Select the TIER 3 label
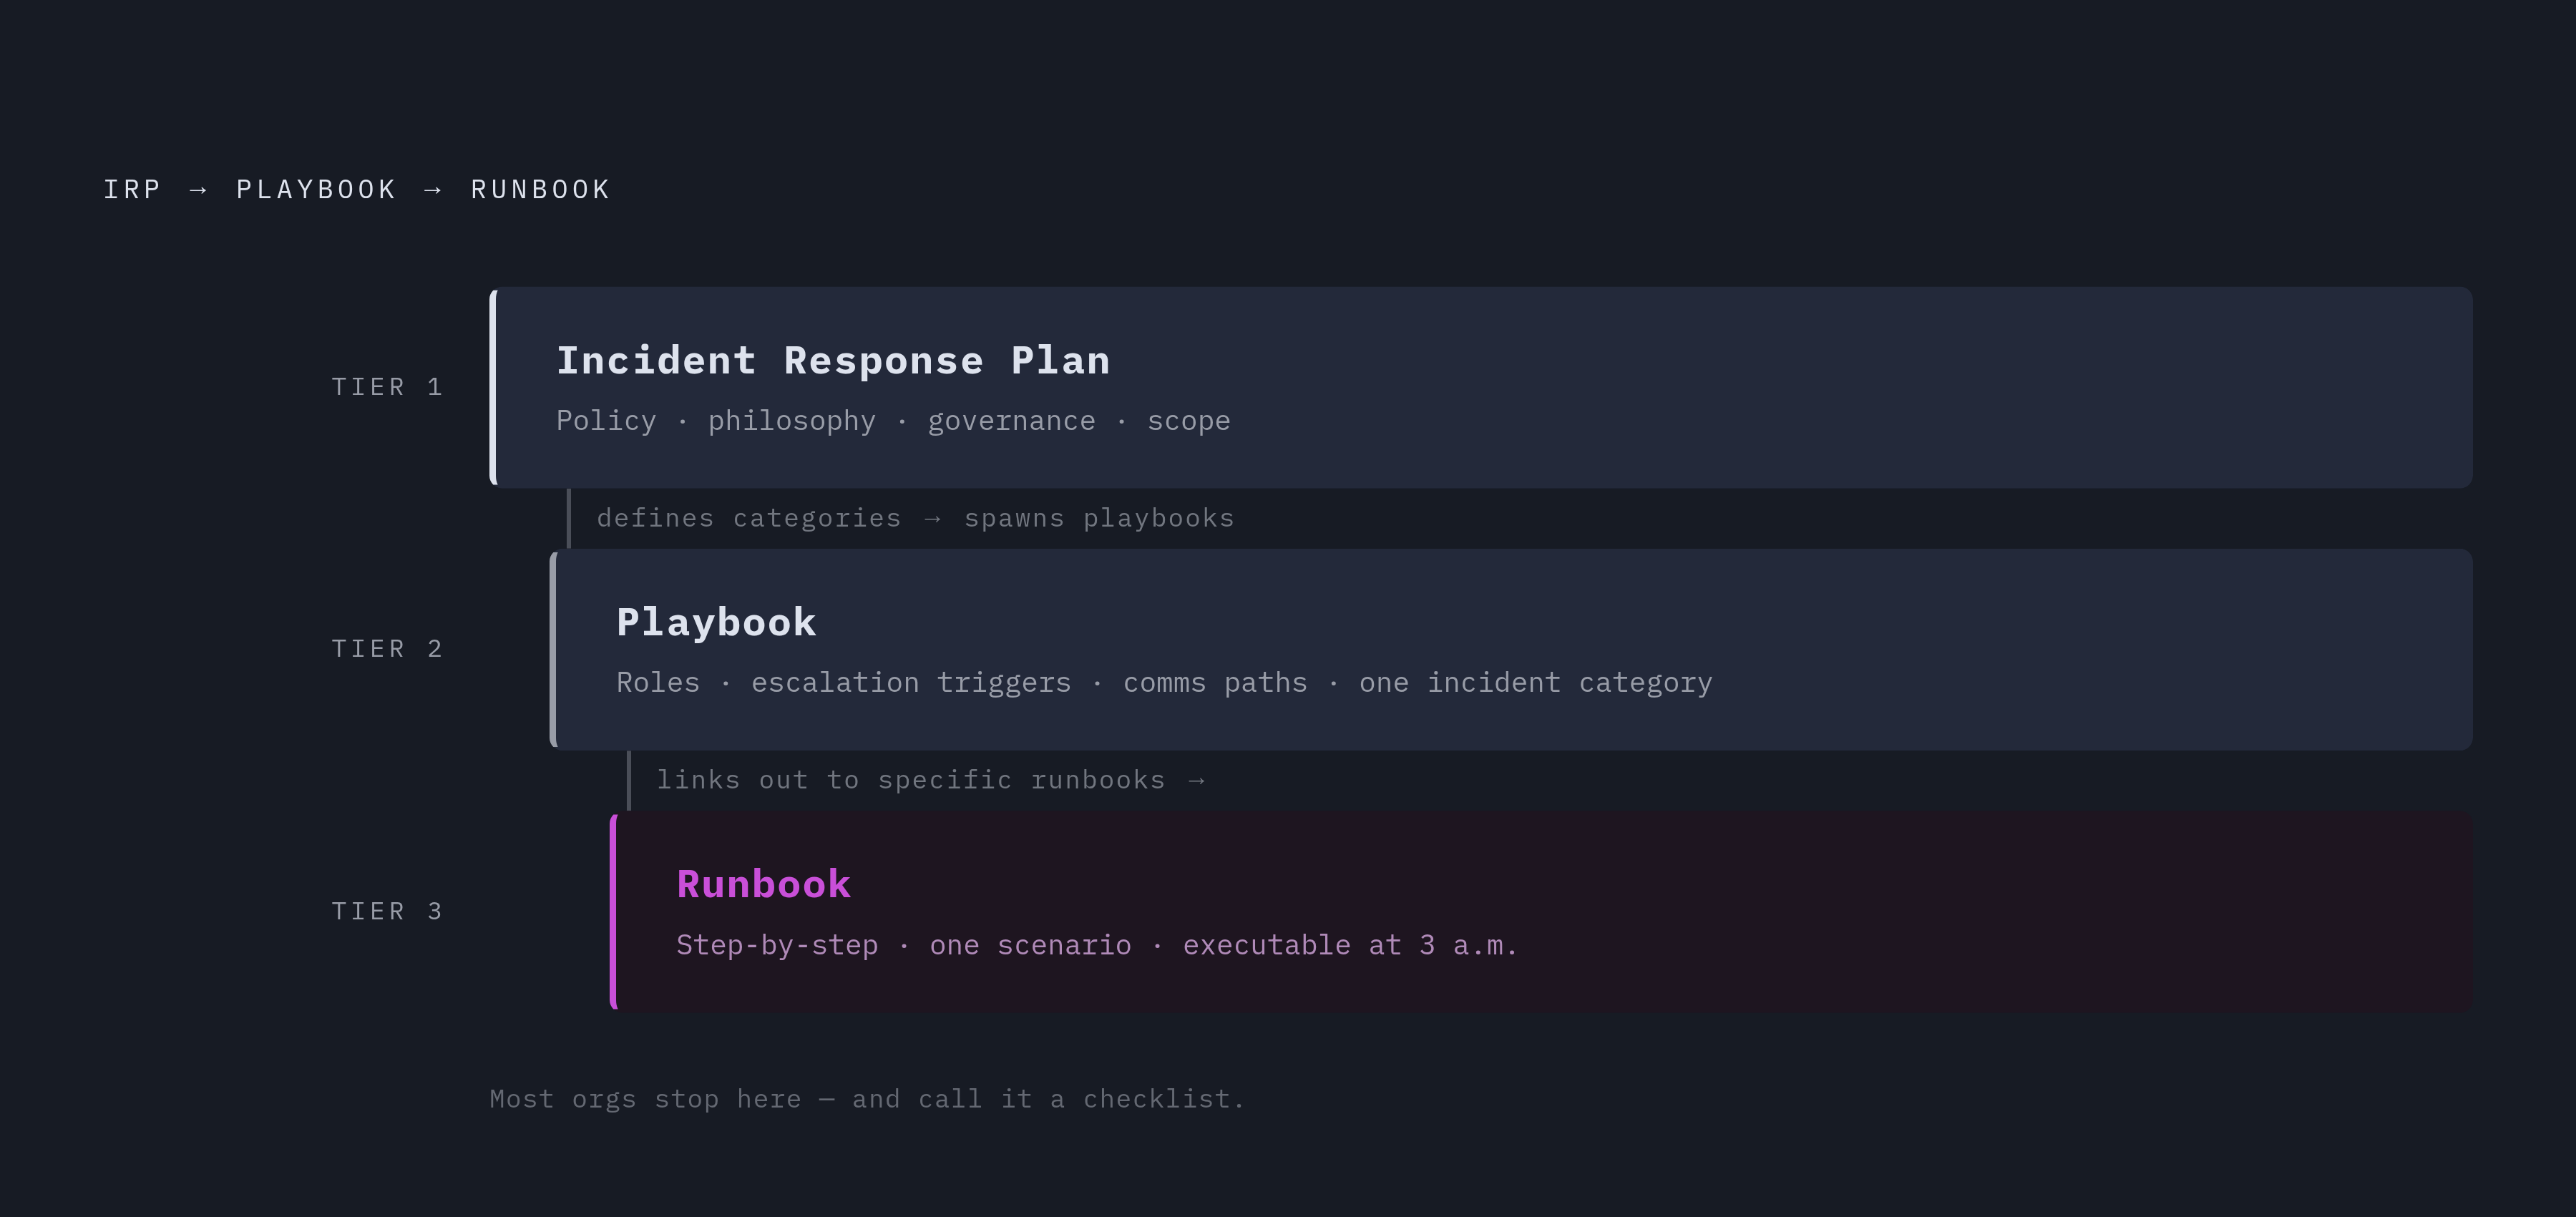This screenshot has width=2576, height=1217. 387,911
